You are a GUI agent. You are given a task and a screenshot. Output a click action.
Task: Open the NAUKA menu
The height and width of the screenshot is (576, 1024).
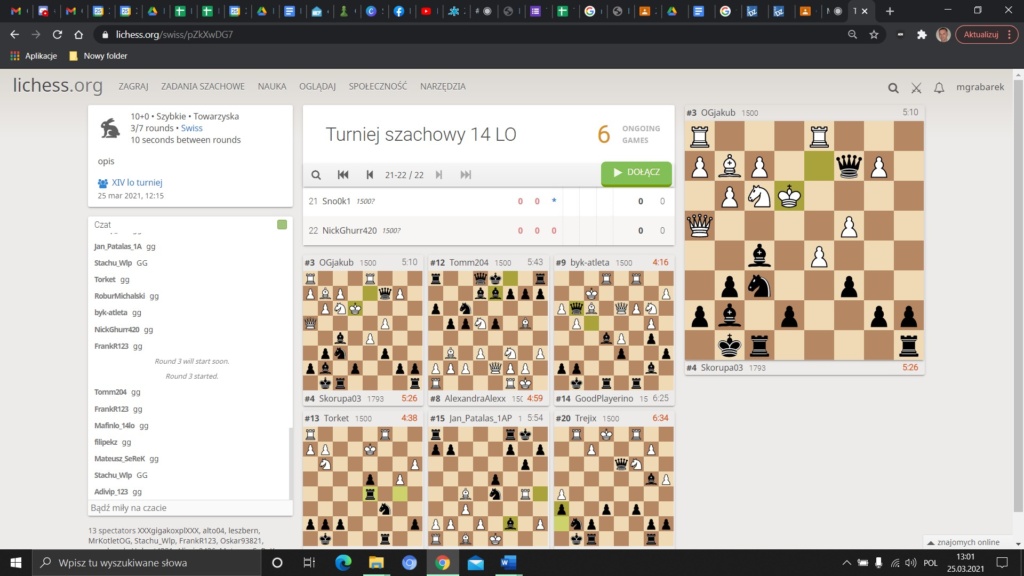(x=271, y=87)
